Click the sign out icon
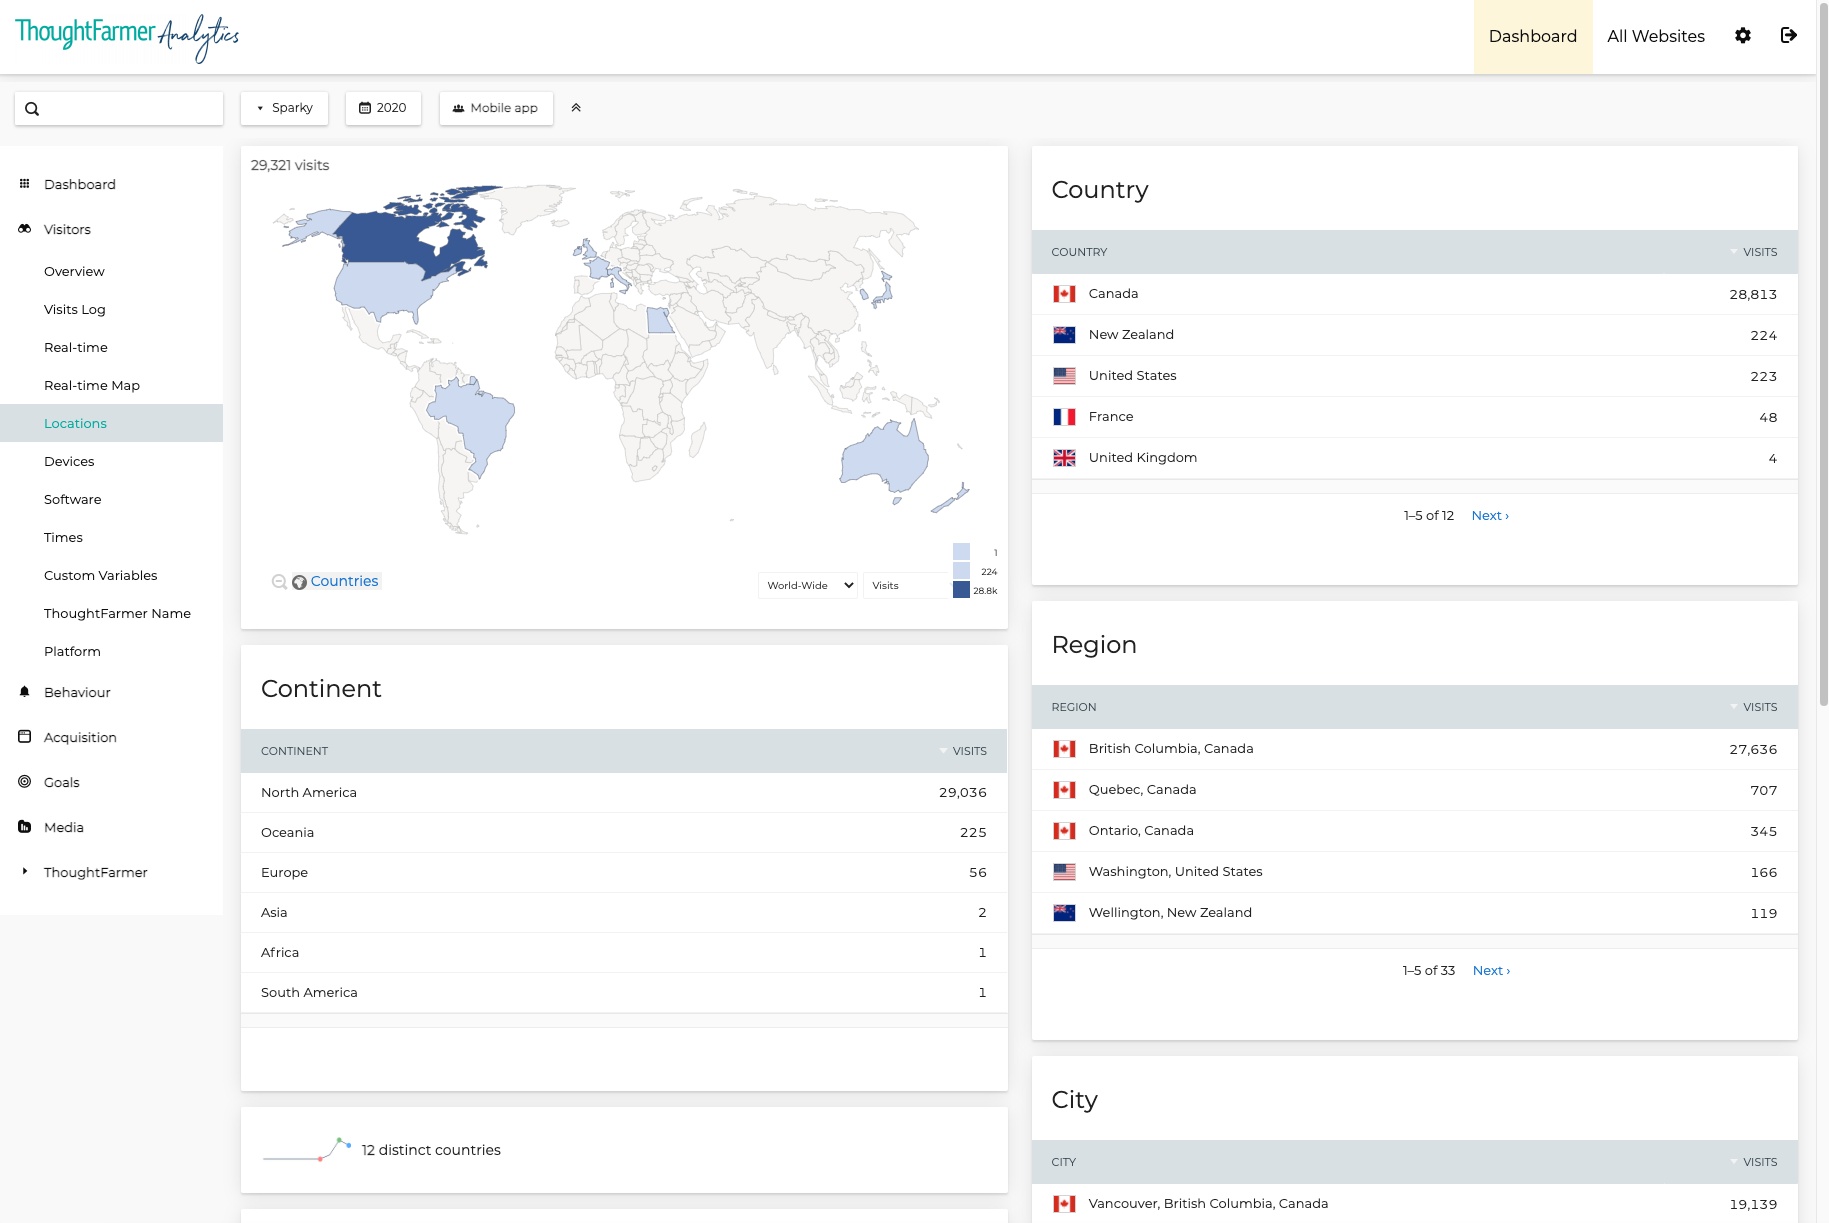 1789,36
